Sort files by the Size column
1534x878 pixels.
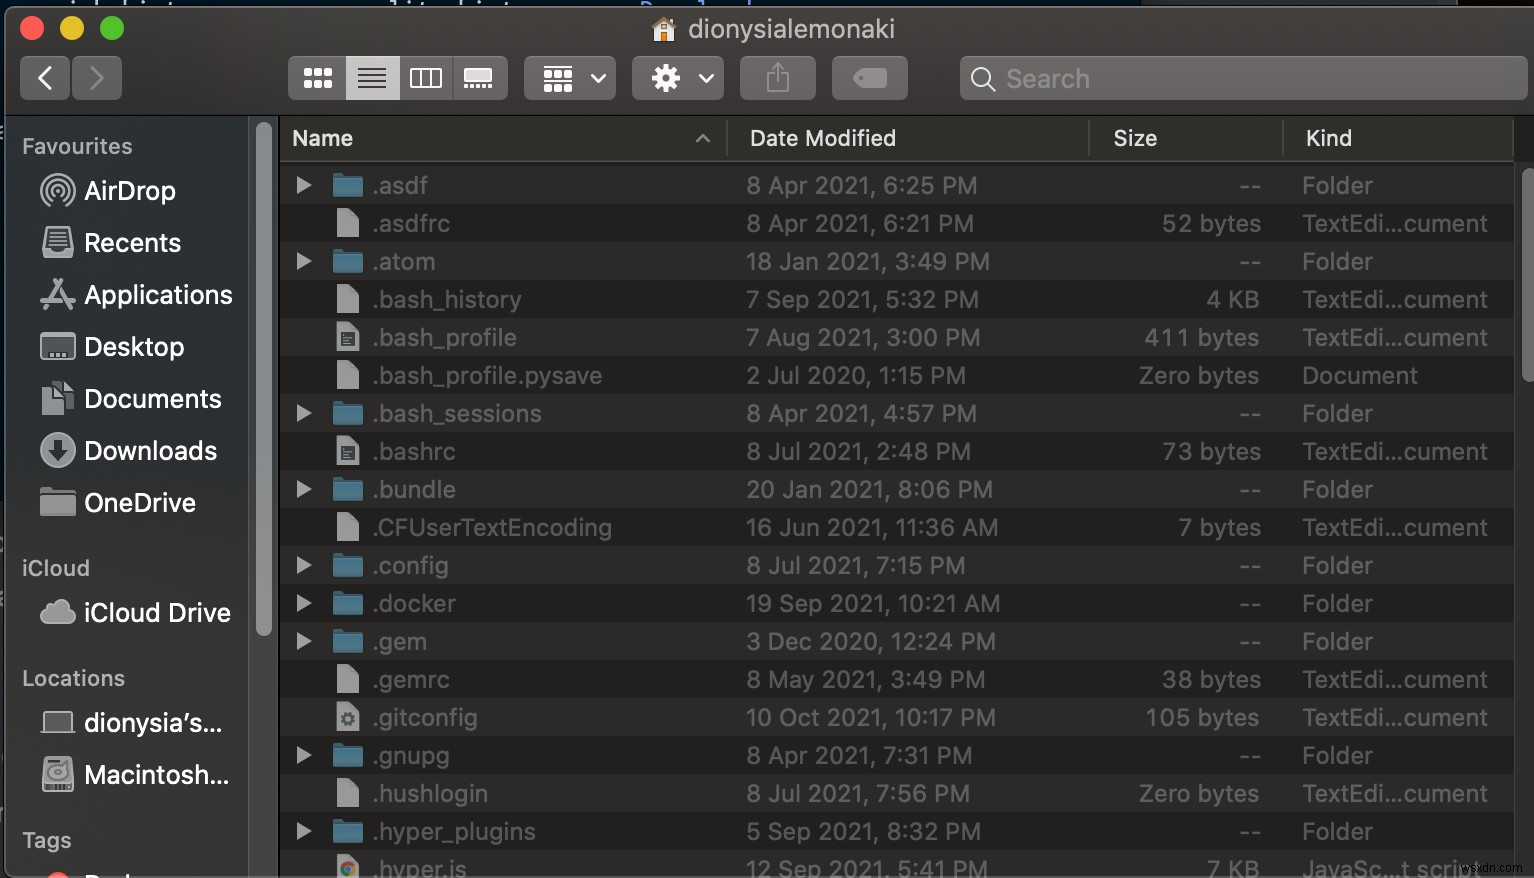(x=1134, y=138)
